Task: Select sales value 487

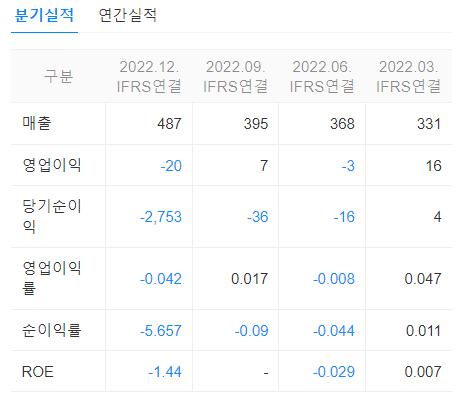Action: click(x=169, y=124)
